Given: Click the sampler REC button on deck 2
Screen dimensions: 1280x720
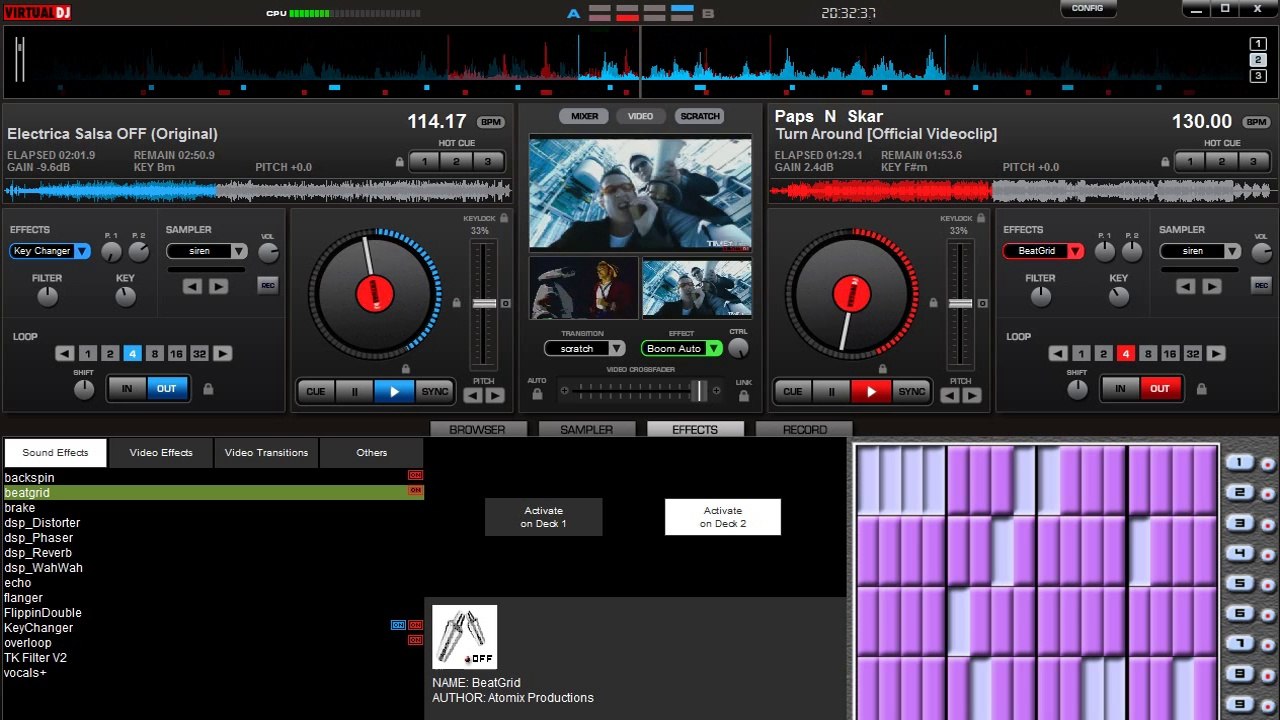Looking at the screenshot, I should 1260,285.
